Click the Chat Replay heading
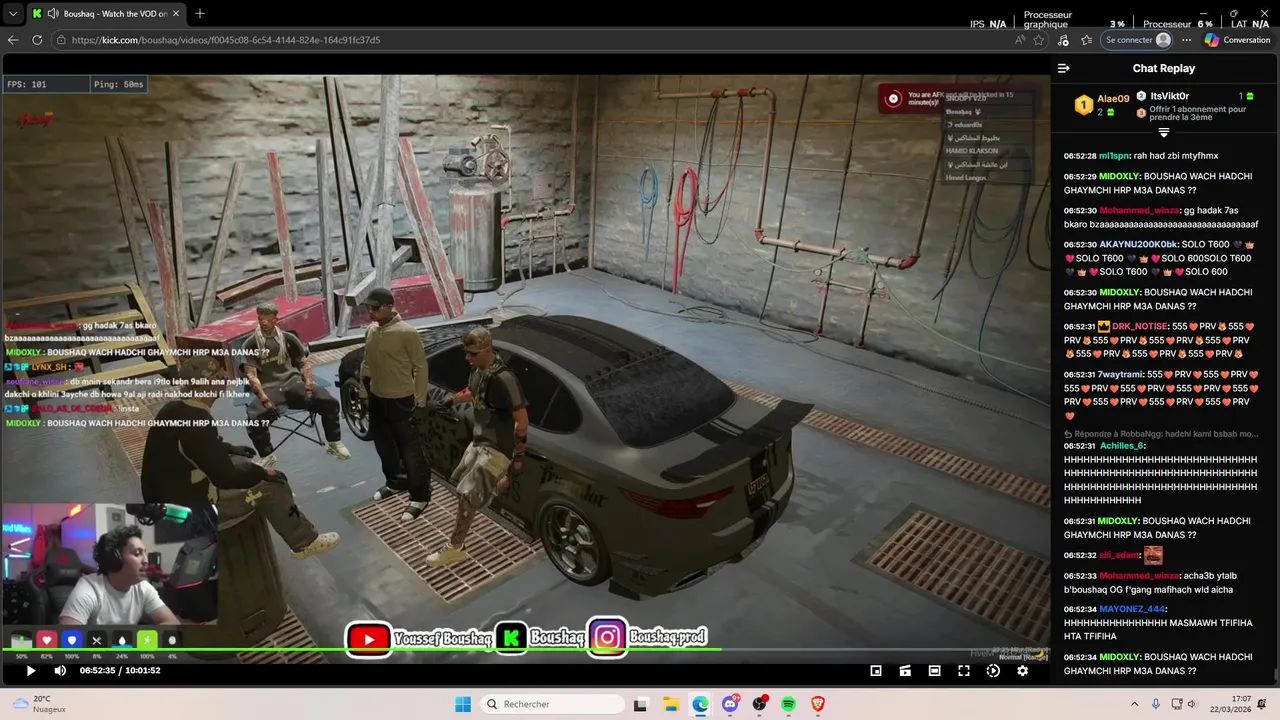Screen dimensions: 1280x720 tap(1164, 68)
